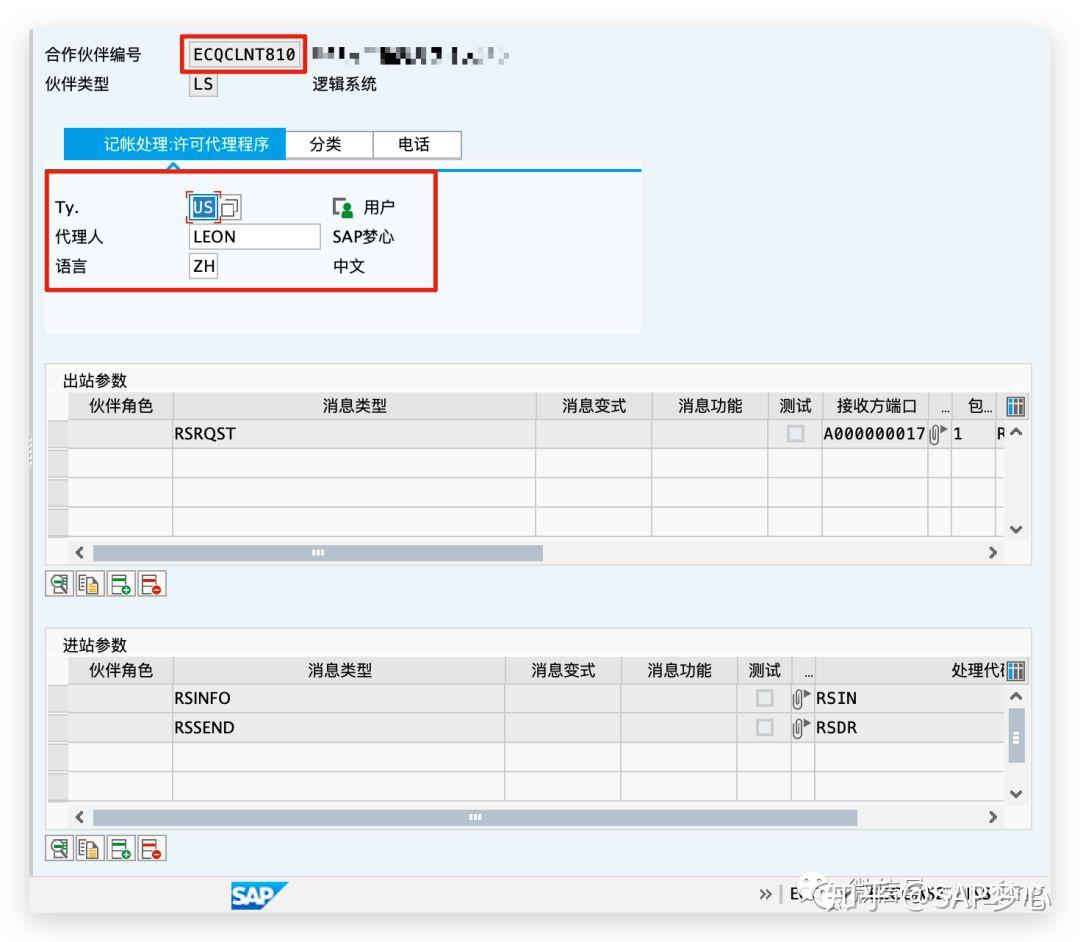Click the US type field
1080x942 pixels.
pyautogui.click(x=203, y=207)
